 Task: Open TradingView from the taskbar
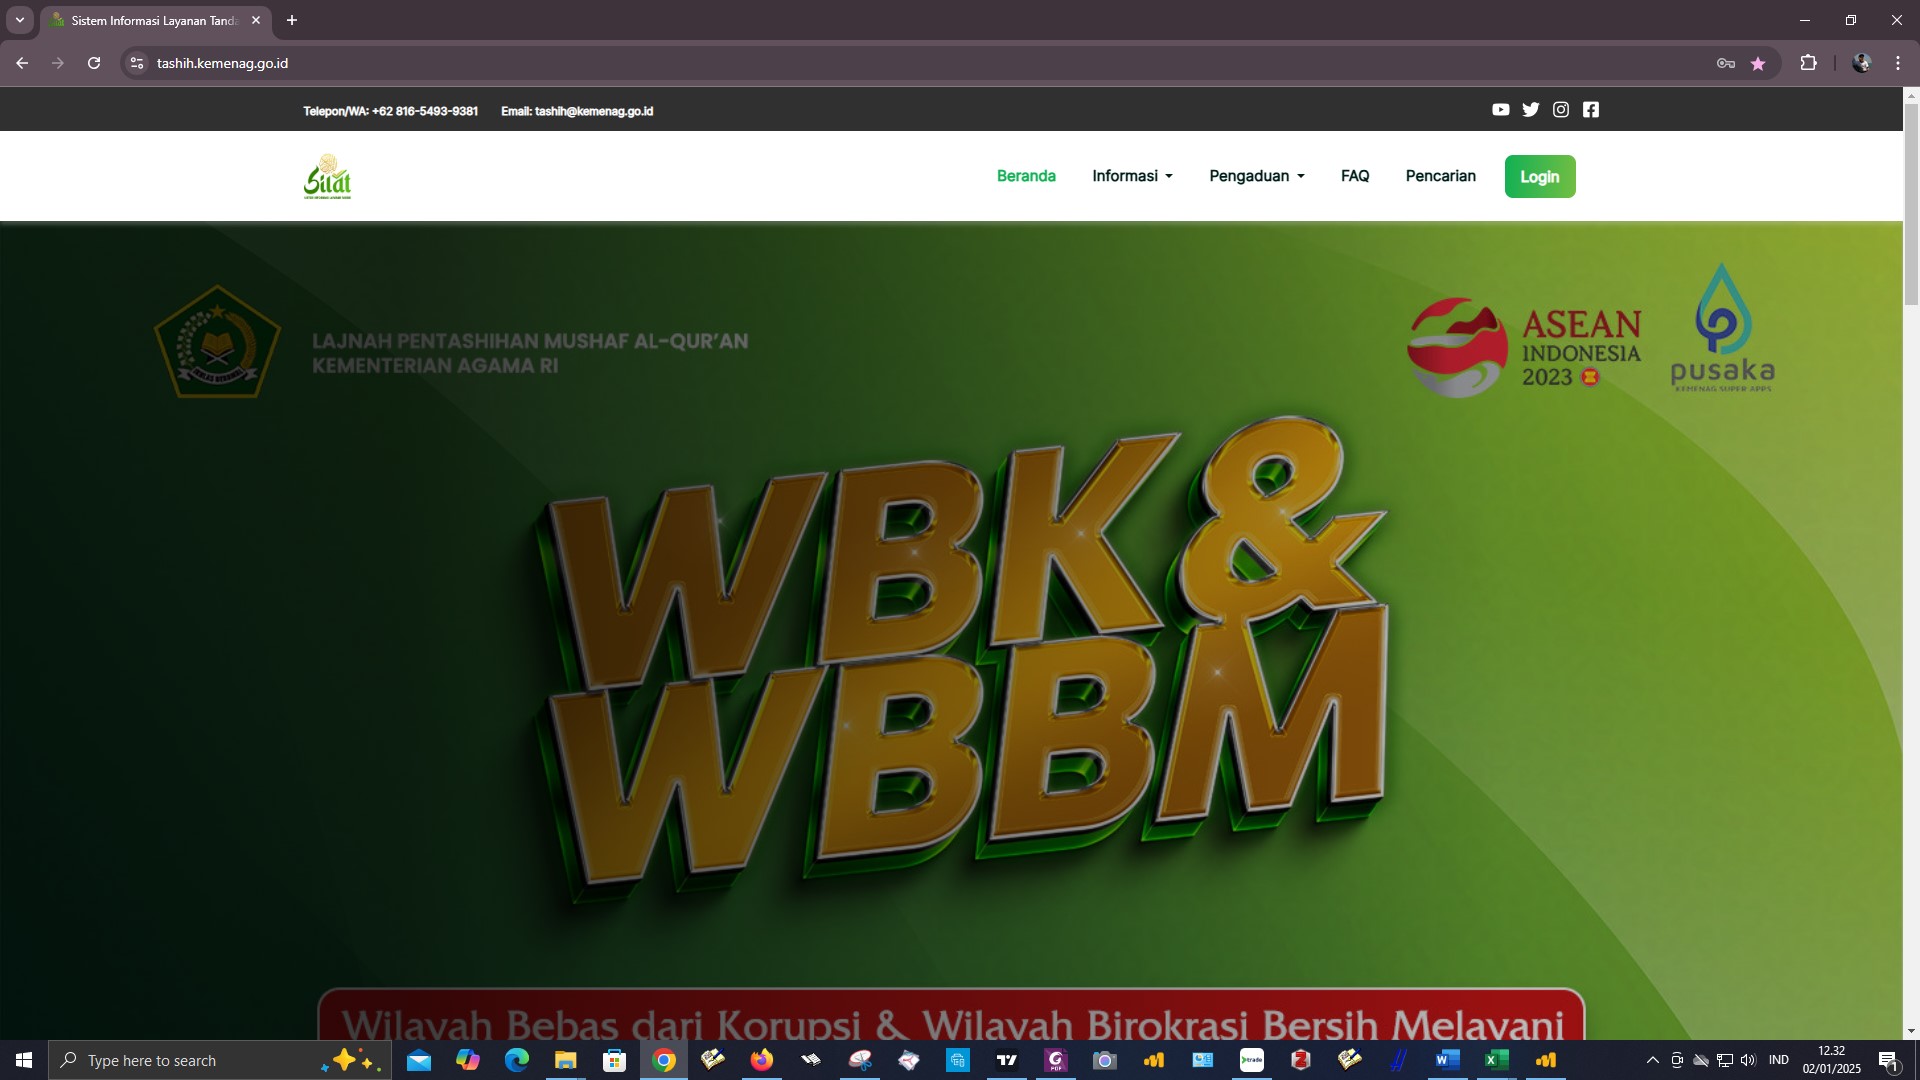click(x=1007, y=1060)
